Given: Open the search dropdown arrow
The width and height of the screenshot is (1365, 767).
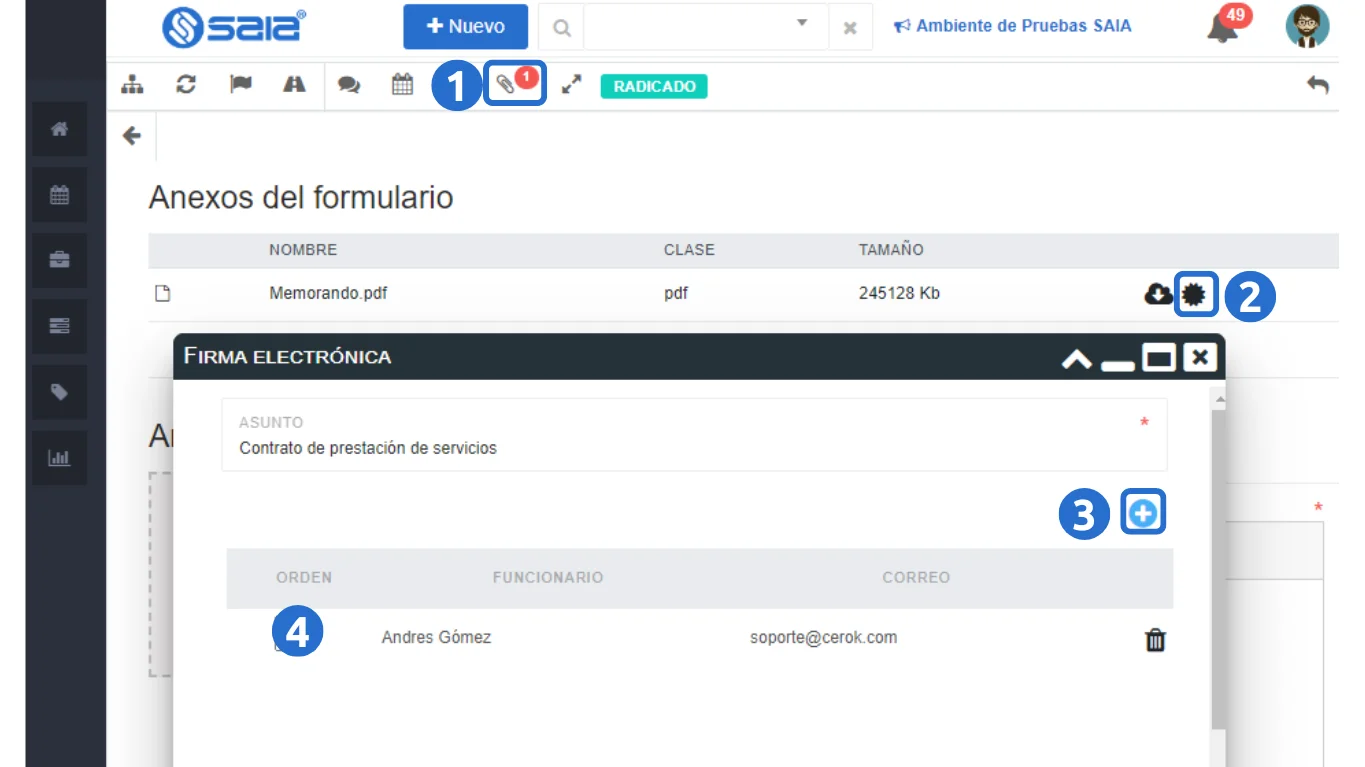Looking at the screenshot, I should [802, 24].
